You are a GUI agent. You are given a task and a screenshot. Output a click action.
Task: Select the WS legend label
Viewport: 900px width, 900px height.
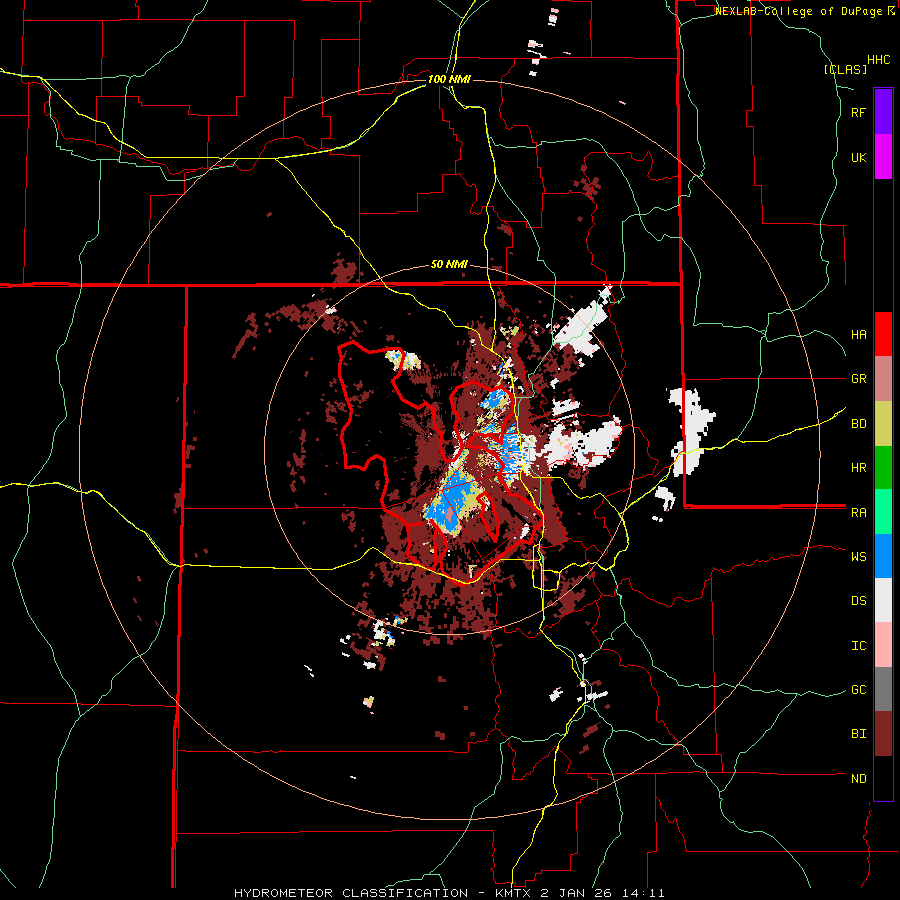tap(859, 557)
